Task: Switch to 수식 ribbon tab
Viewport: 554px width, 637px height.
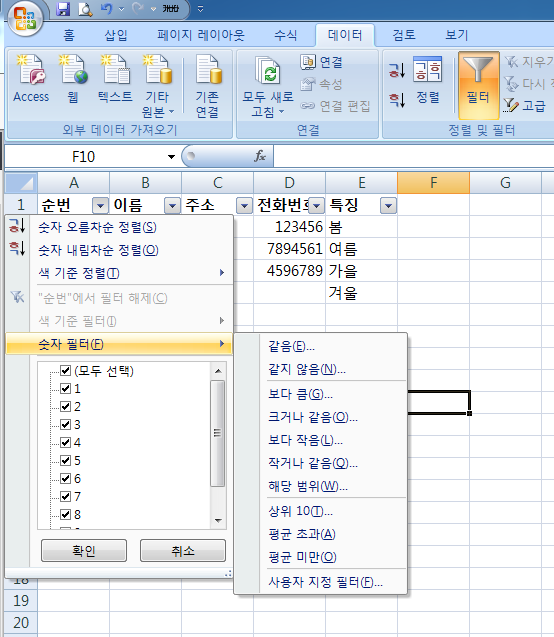Action: [x=286, y=35]
